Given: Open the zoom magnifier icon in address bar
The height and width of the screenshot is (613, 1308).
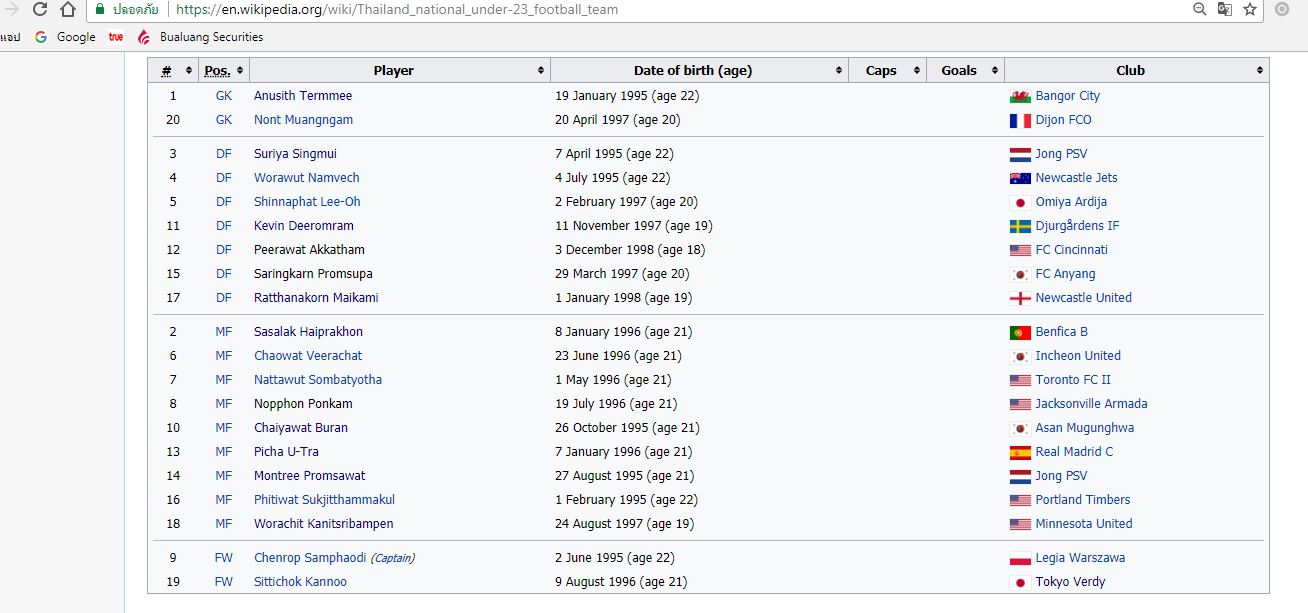Looking at the screenshot, I should click(x=1200, y=9).
